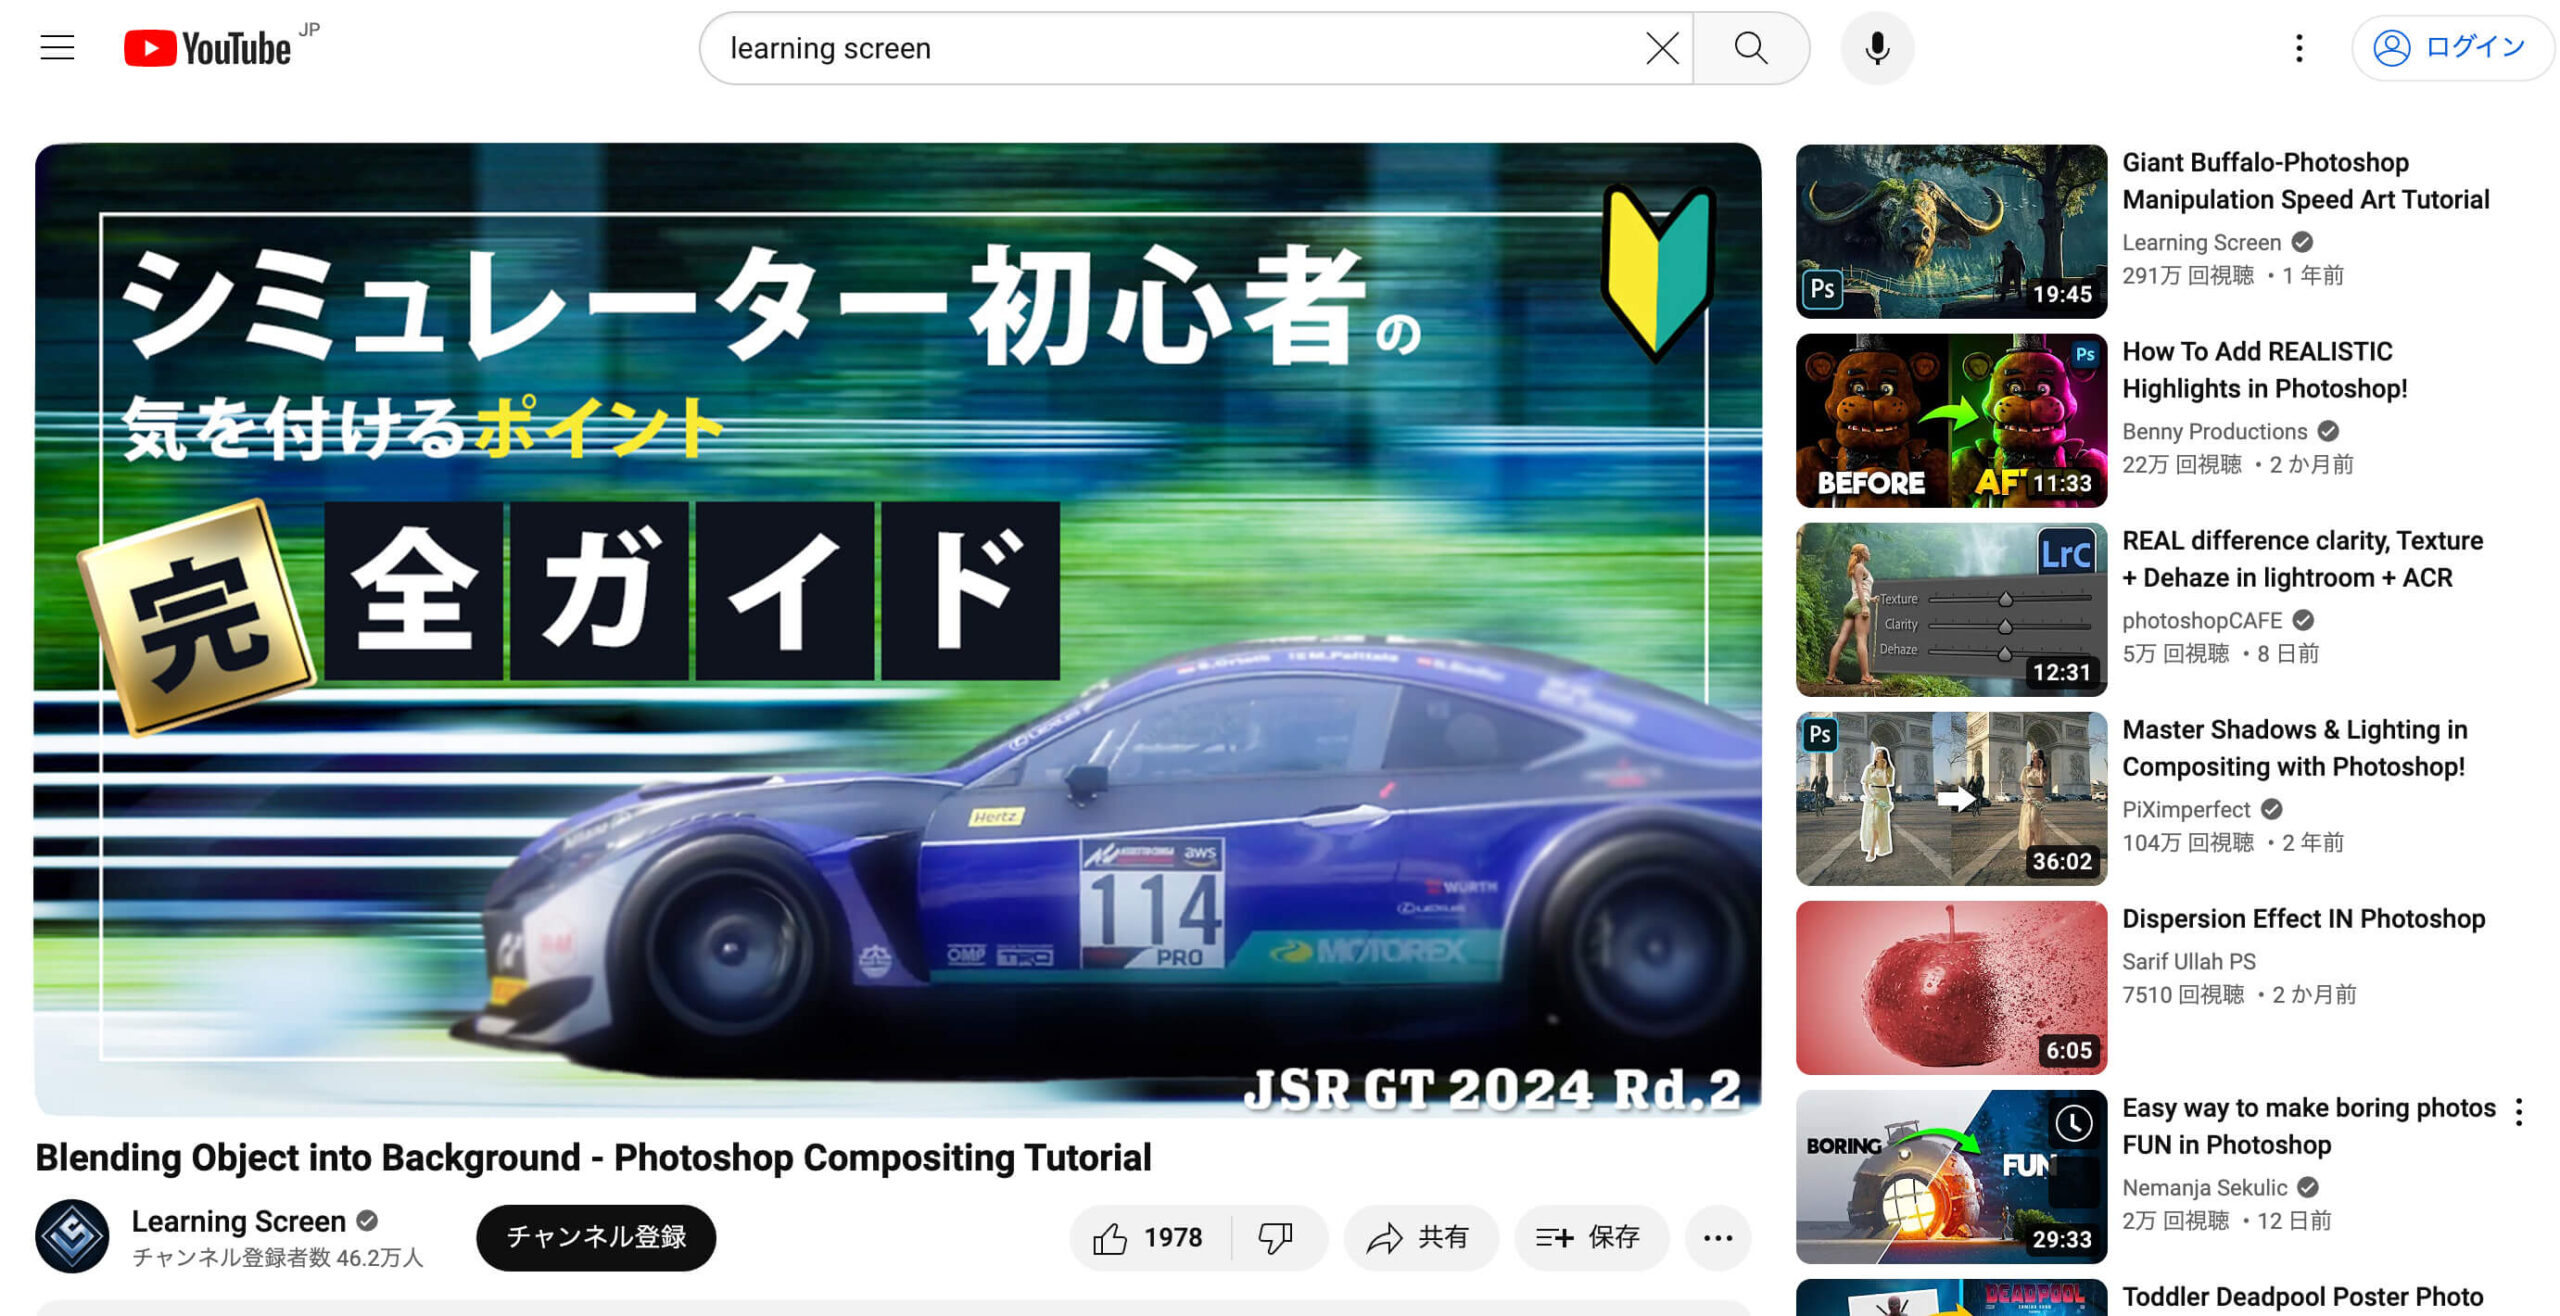The image size is (2560, 1316).
Task: Click the magnifier search button
Action: pos(1750,48)
